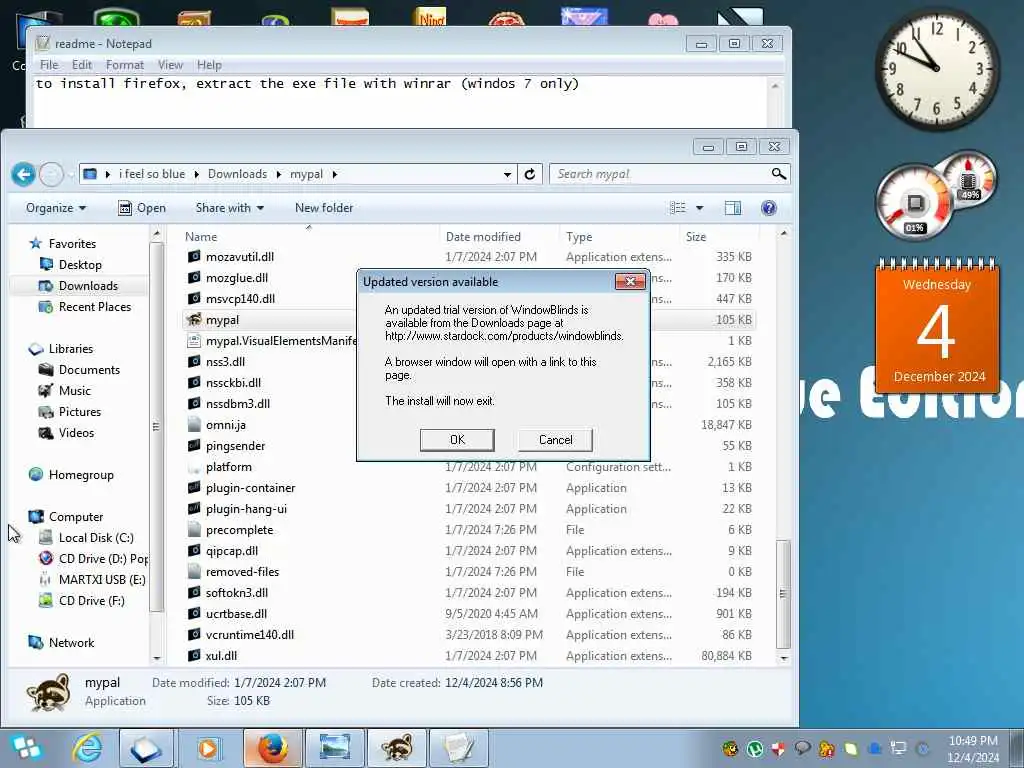Open Notepad Help menu
Screen dimensions: 1024x768
tap(209, 65)
